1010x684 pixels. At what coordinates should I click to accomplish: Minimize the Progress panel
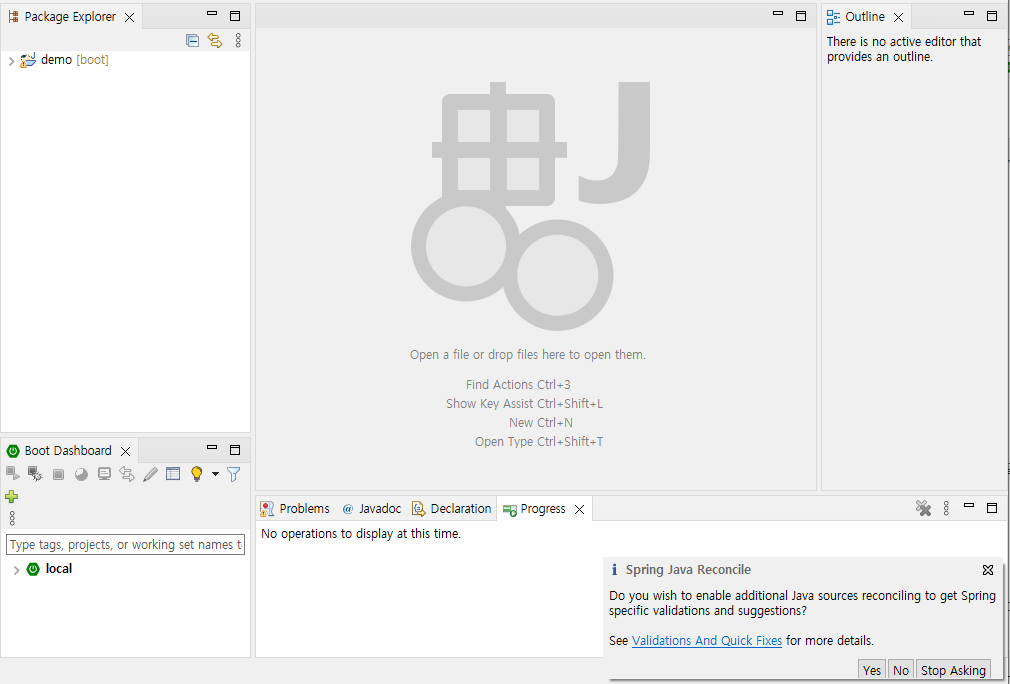coord(969,506)
